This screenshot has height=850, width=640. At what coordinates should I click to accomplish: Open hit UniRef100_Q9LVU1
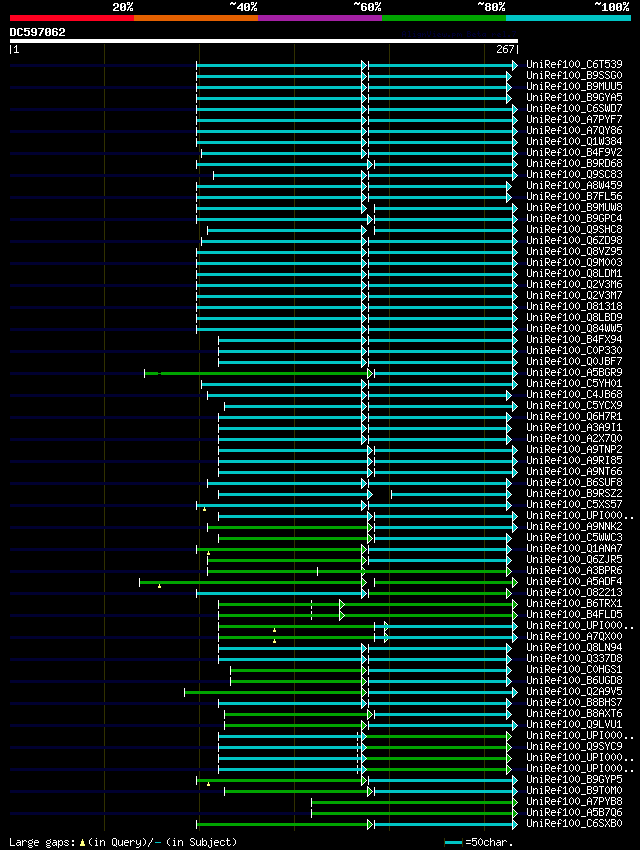coord(574,725)
